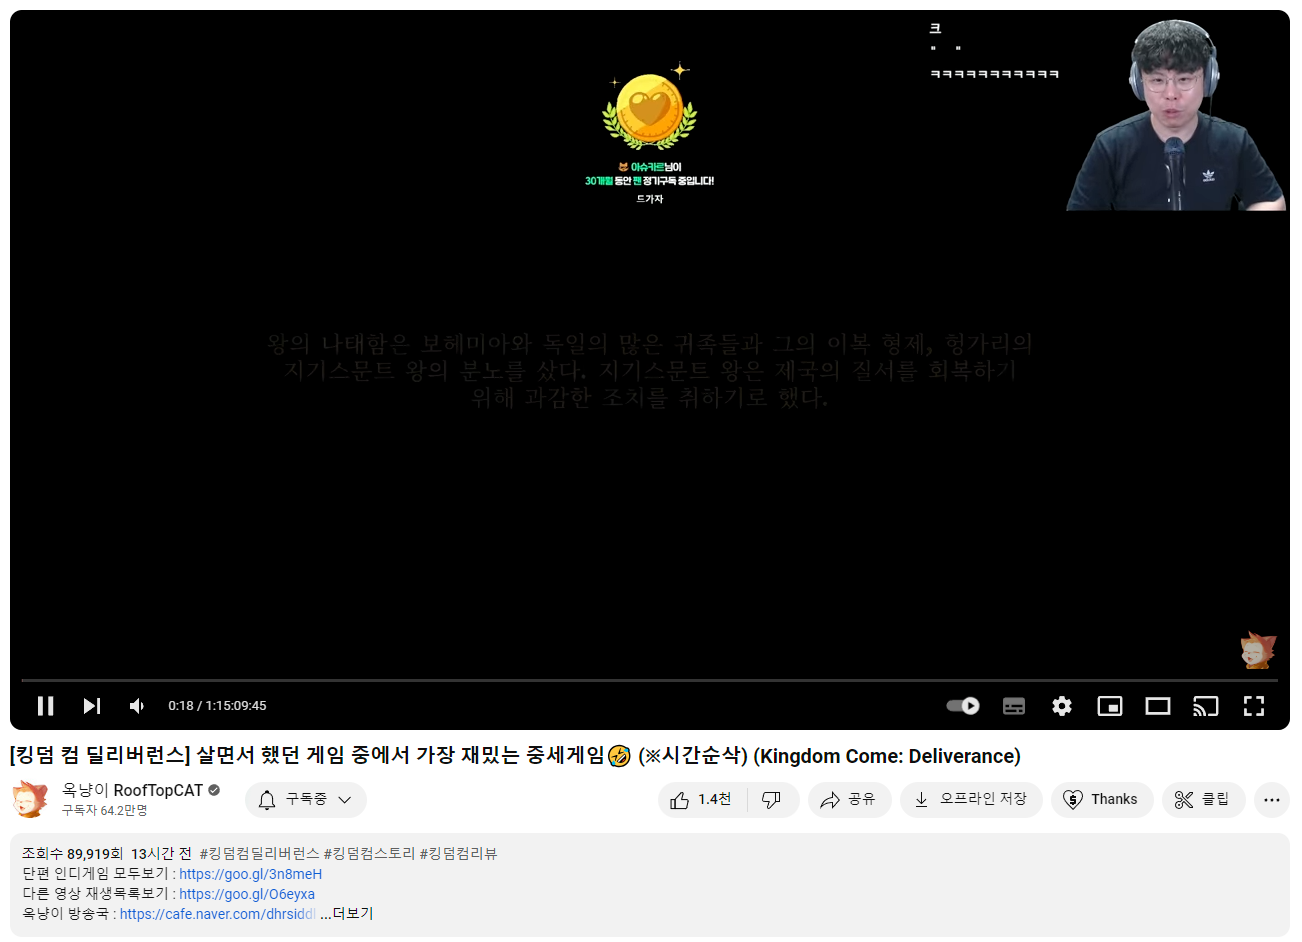Click the video progress bar

(650, 680)
